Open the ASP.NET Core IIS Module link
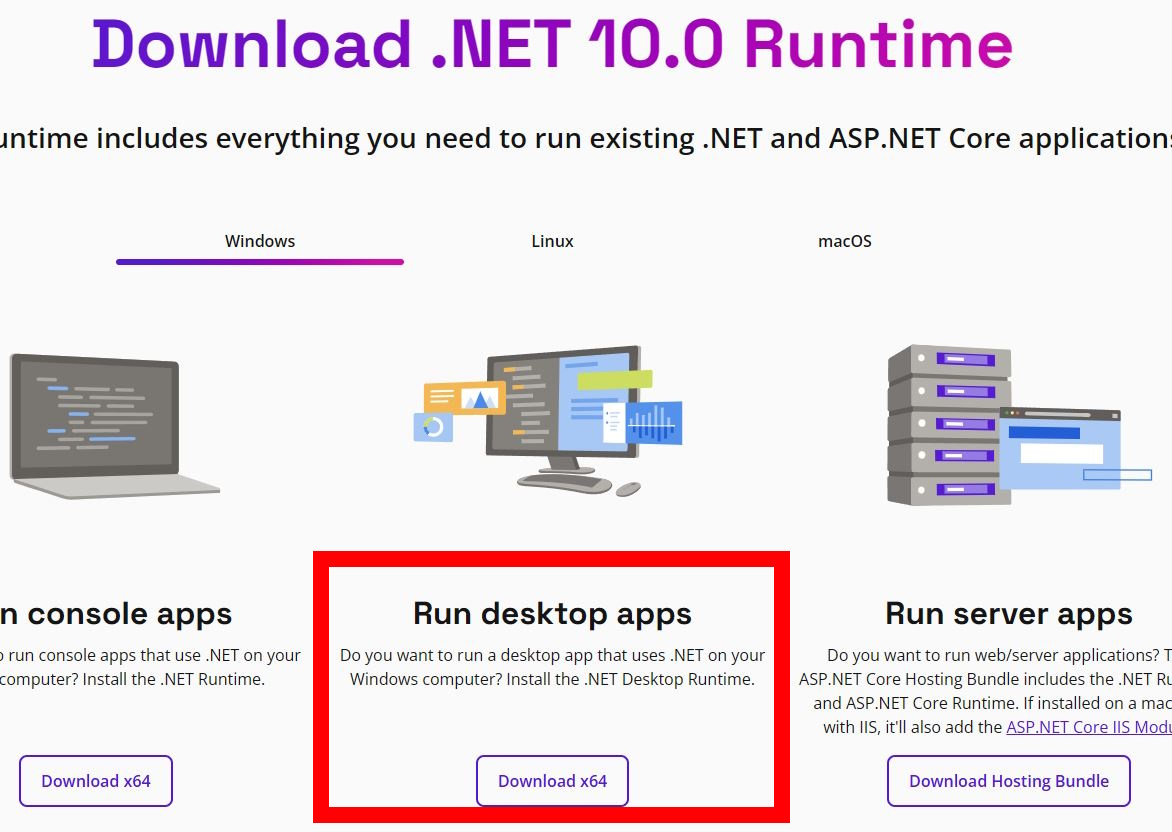This screenshot has width=1172, height=832. point(1089,727)
